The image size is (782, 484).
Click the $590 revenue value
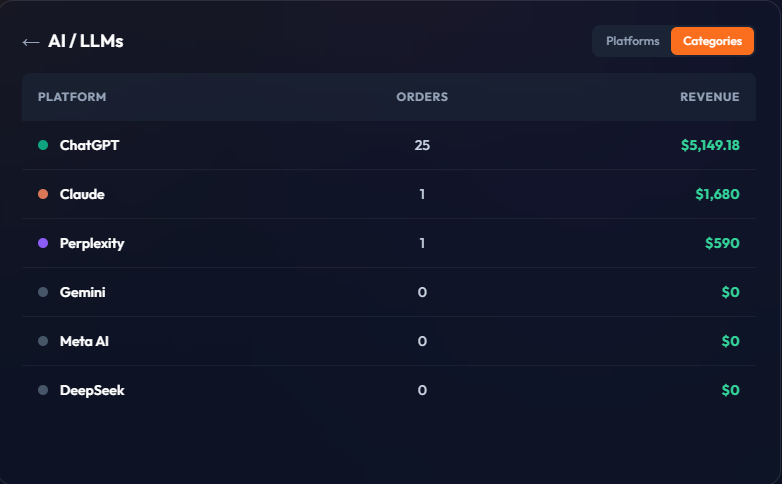(x=722, y=243)
